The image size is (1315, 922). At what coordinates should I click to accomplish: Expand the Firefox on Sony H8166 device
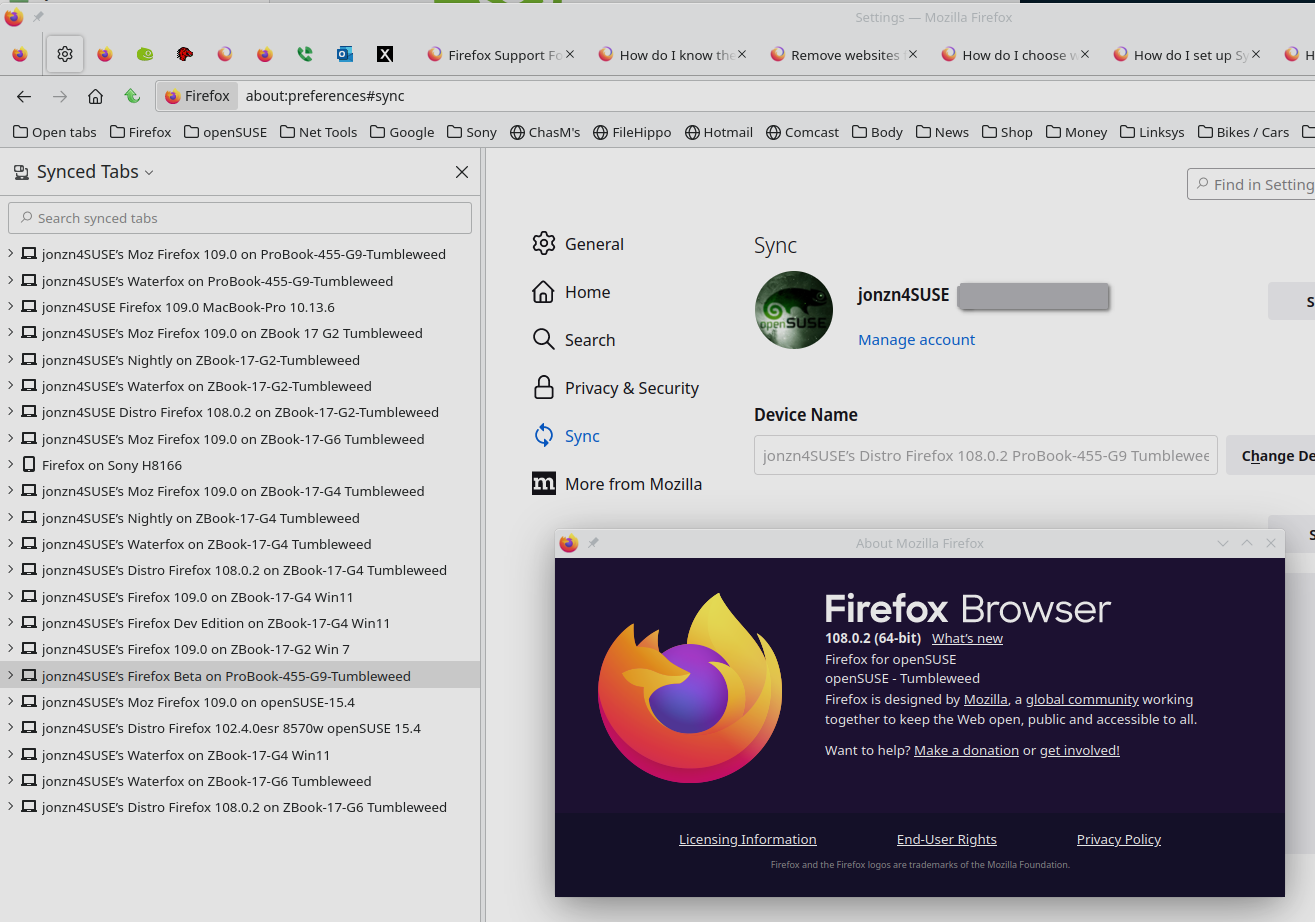coord(11,465)
